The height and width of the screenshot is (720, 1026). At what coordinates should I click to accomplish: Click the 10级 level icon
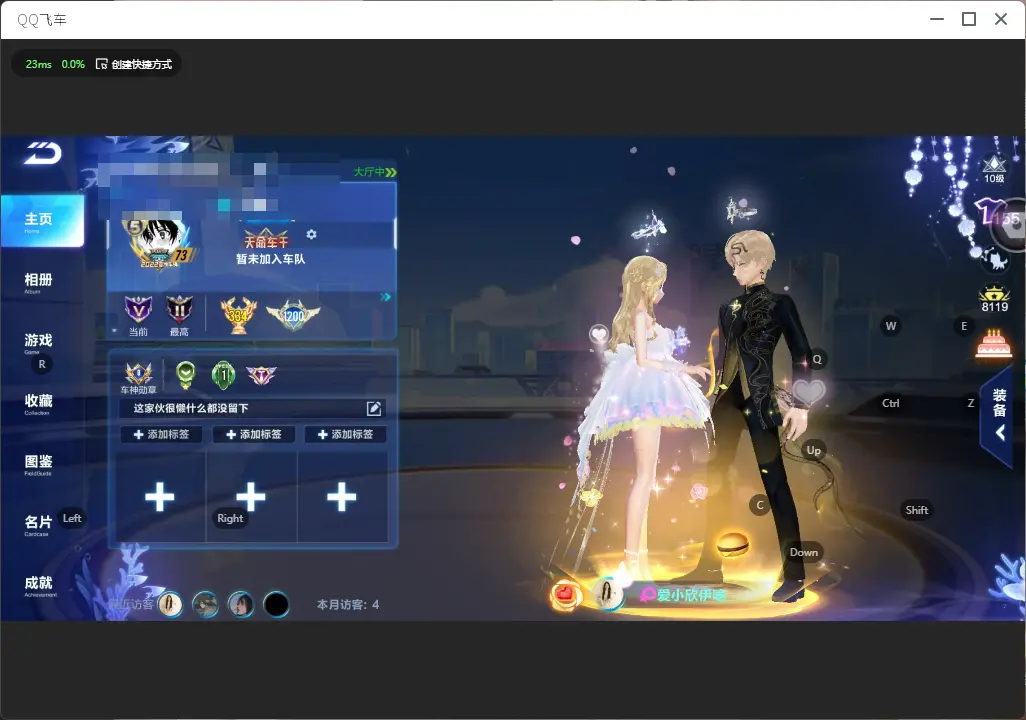click(x=994, y=169)
